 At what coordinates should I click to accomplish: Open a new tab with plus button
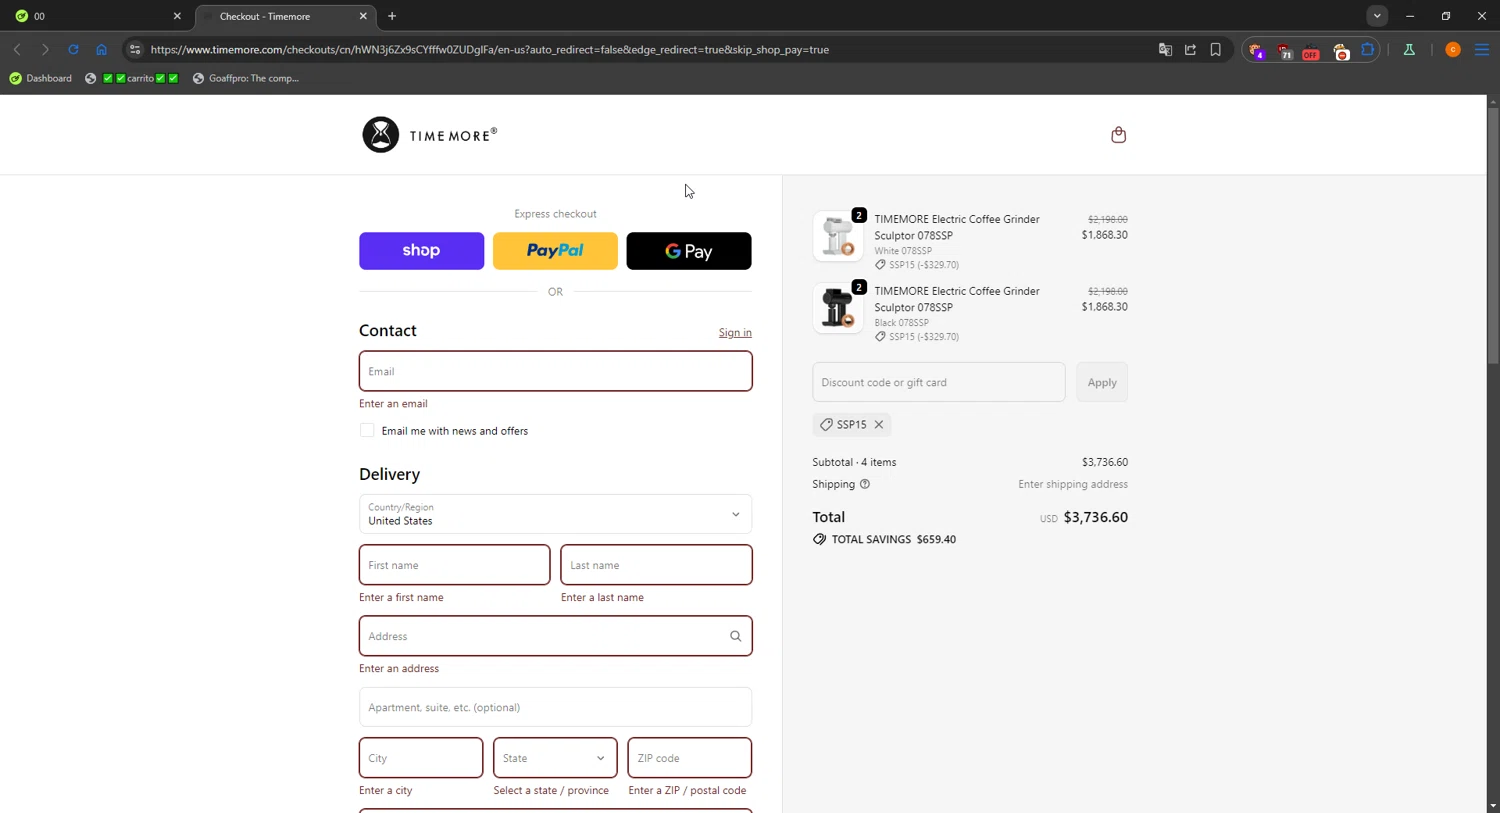coord(392,16)
